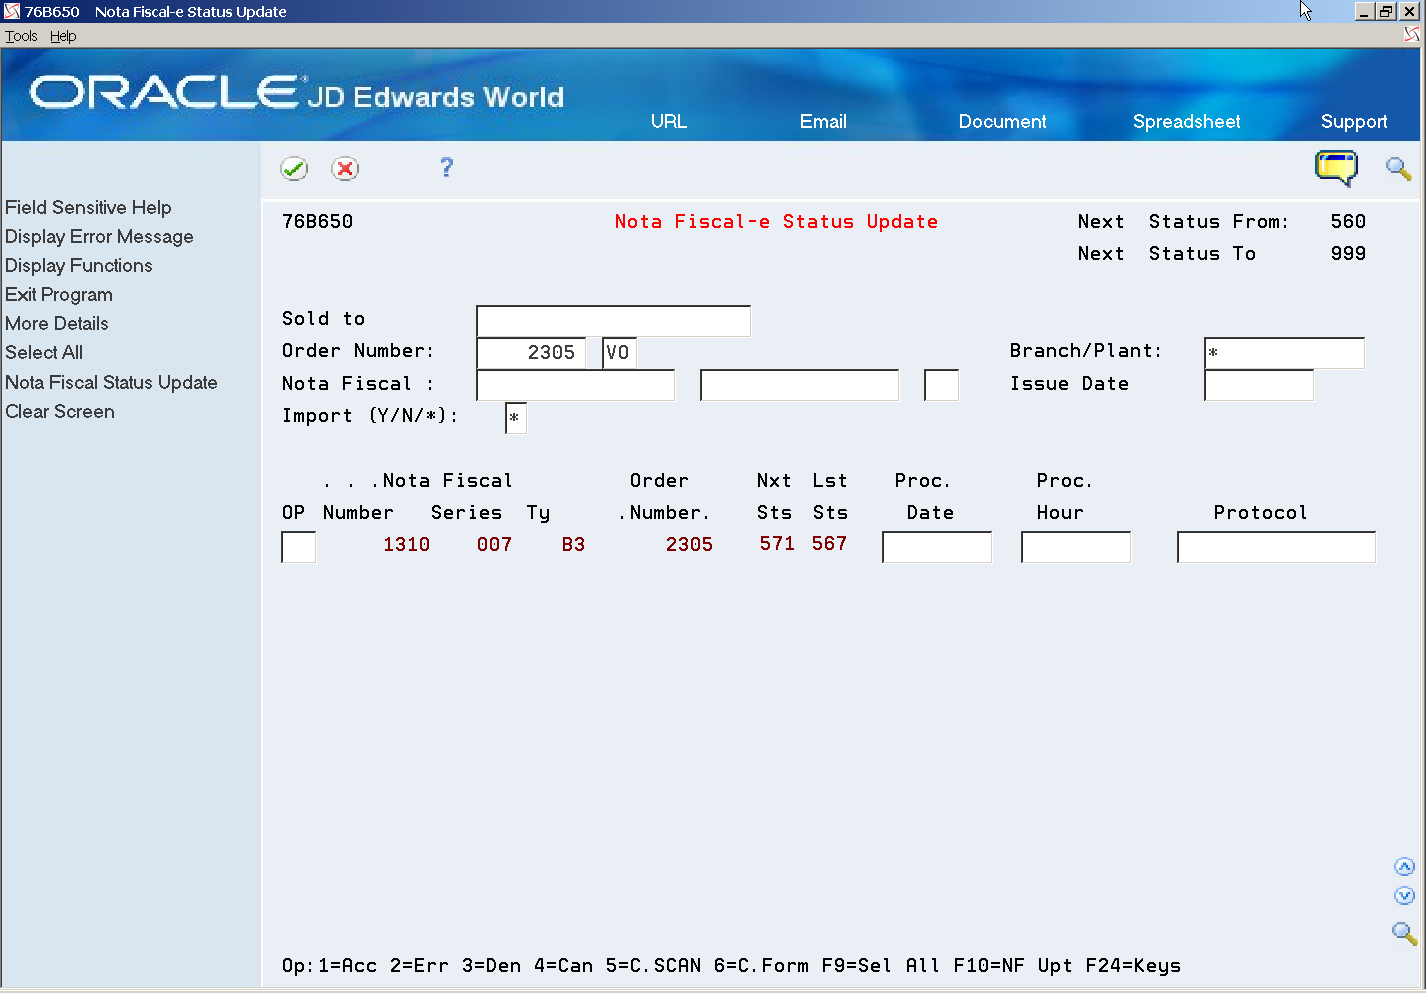Click the red X cancel icon
Screen dimensions: 1426x993
pos(345,169)
